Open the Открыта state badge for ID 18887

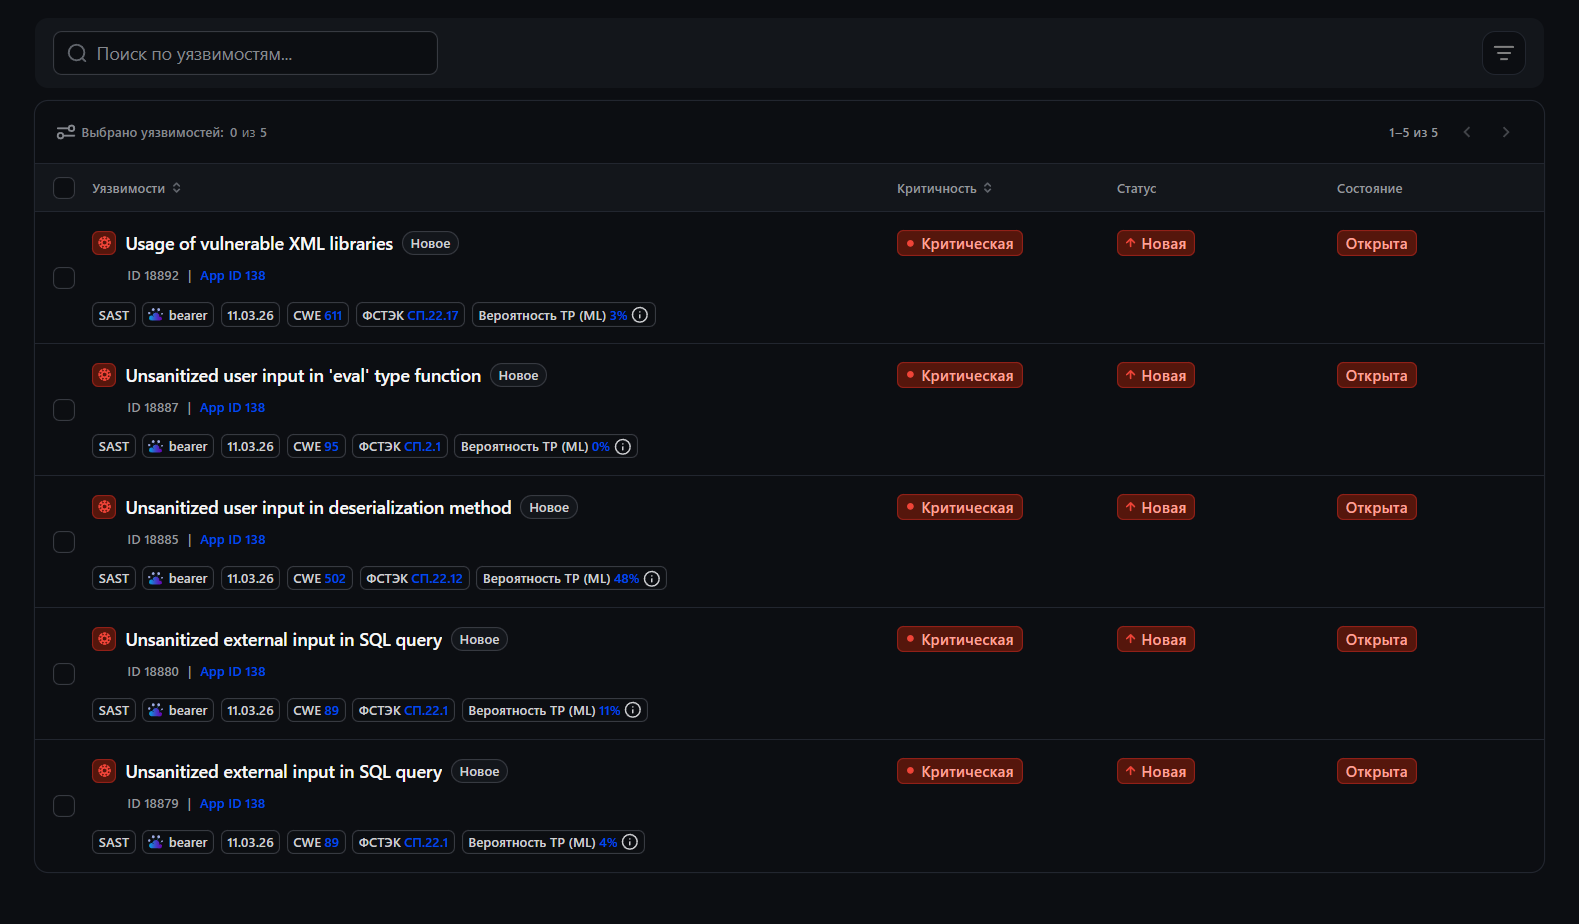pos(1377,375)
